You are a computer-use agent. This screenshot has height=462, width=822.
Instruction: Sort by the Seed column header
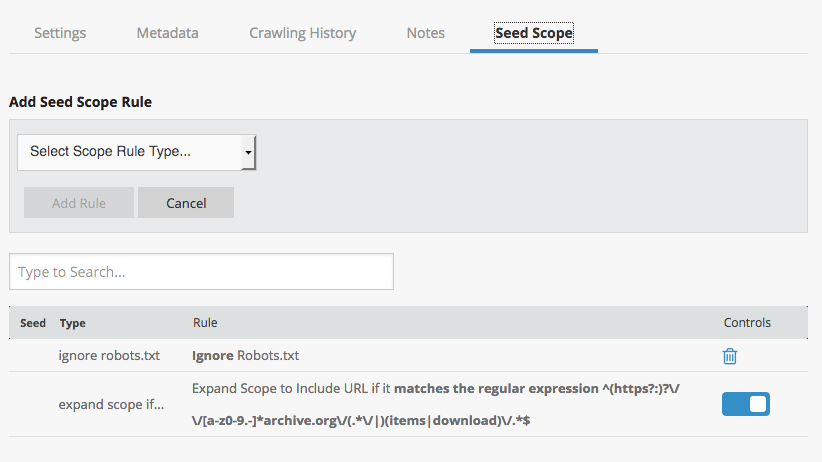(33, 323)
